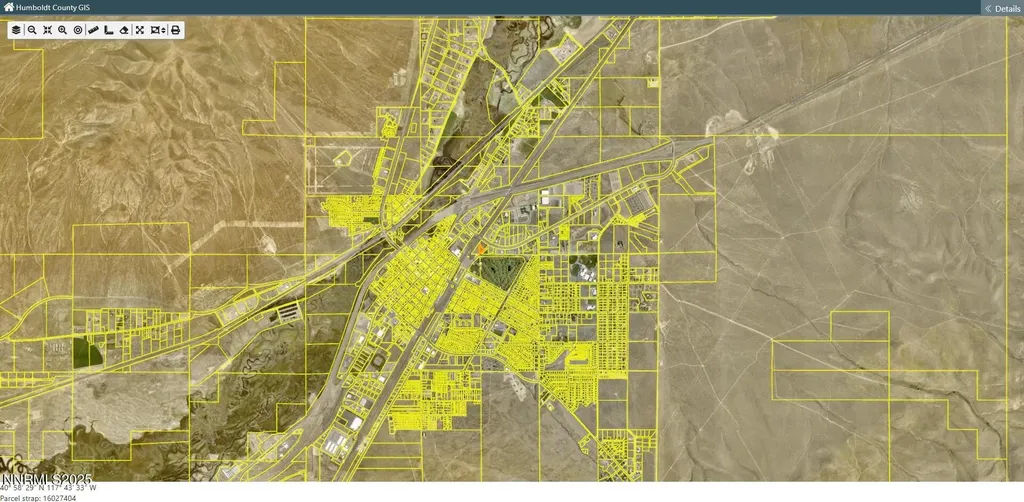The width and height of the screenshot is (1024, 502).
Task: Open the select tool up-down options arrows
Action: pyautogui.click(x=163, y=30)
